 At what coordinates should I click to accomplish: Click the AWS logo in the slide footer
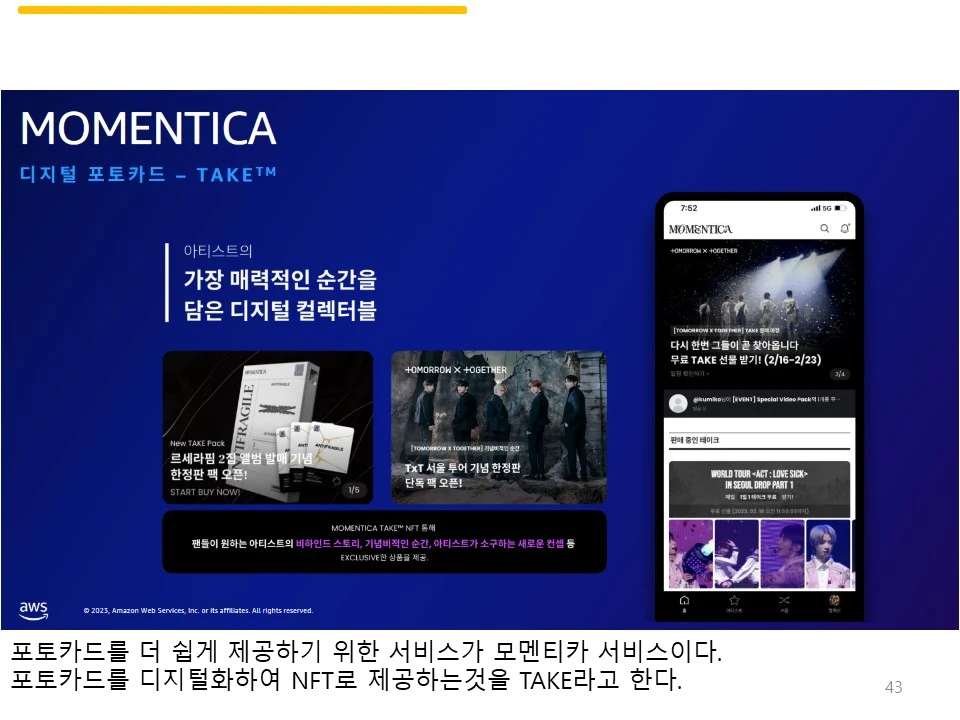pos(34,610)
